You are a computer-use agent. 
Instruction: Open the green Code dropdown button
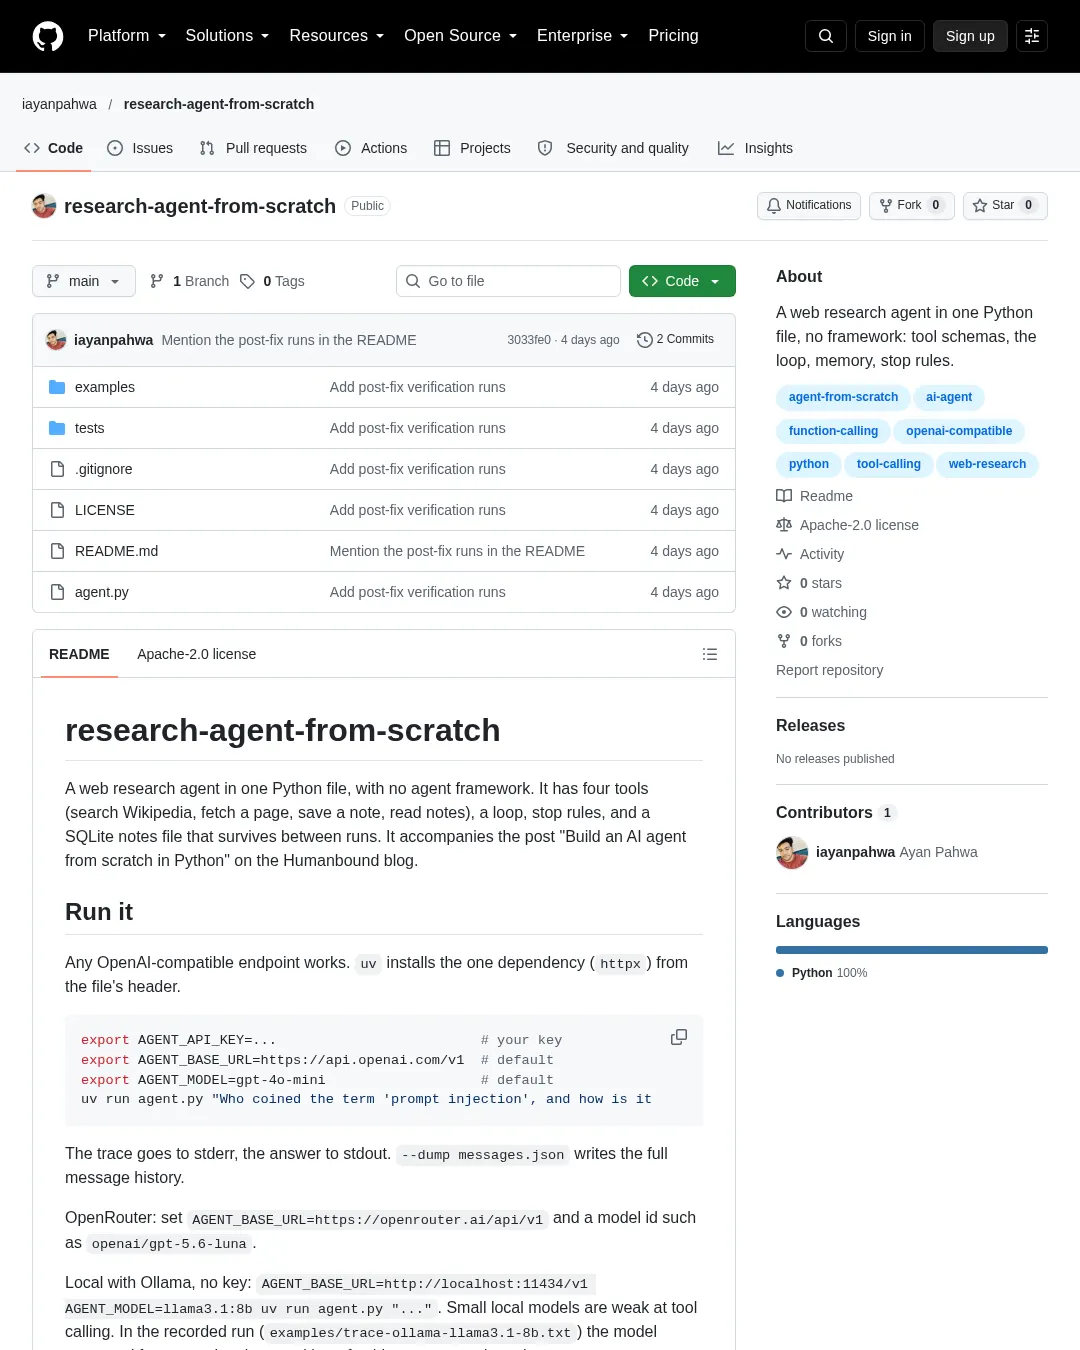point(682,281)
